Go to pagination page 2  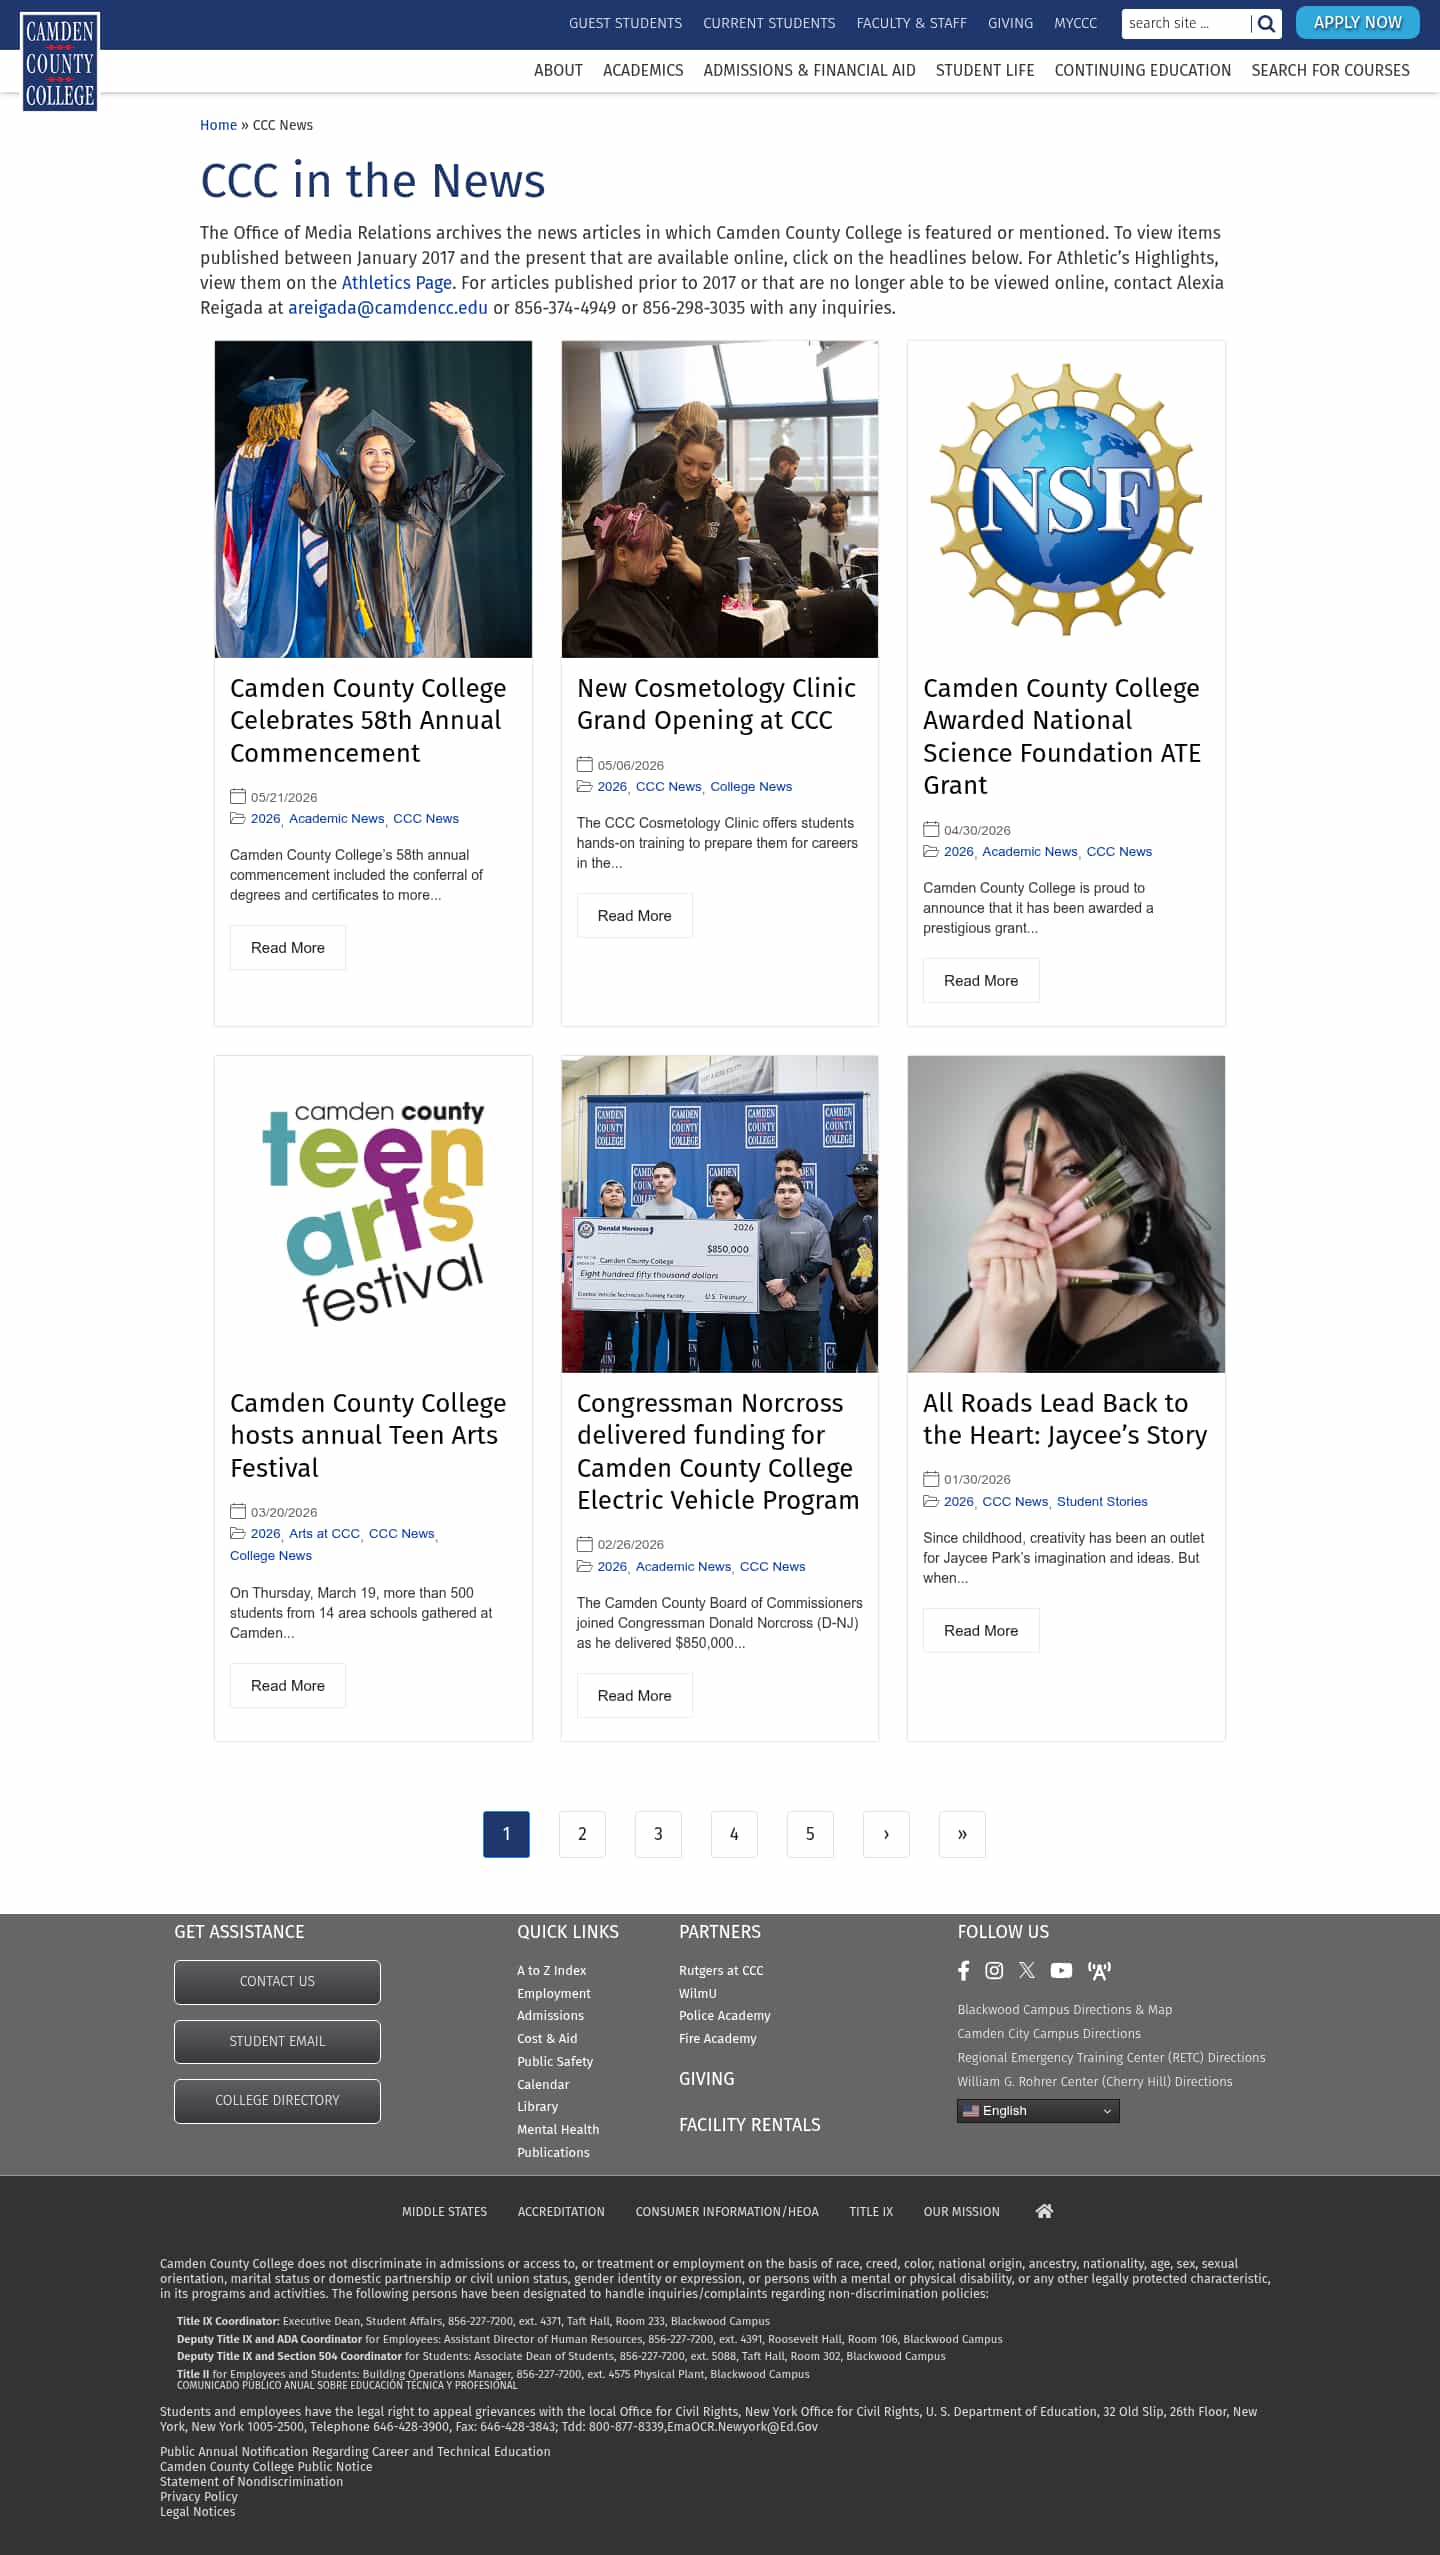point(582,1834)
